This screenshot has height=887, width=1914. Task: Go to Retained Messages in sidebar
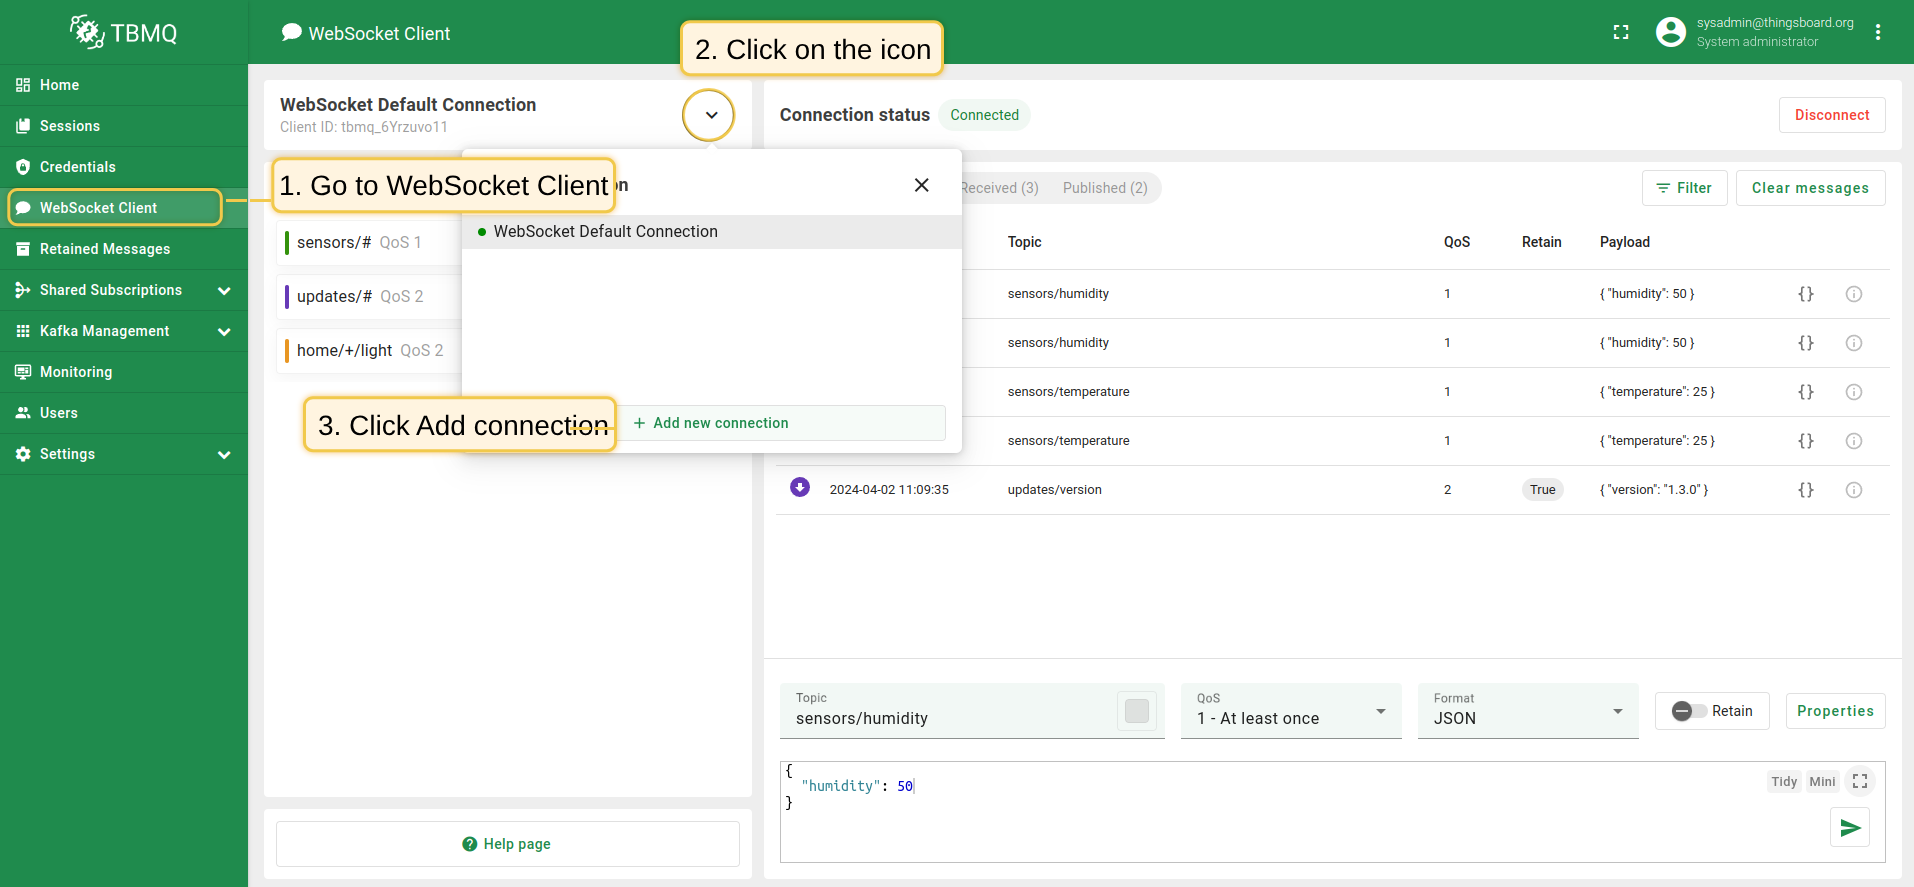point(104,249)
